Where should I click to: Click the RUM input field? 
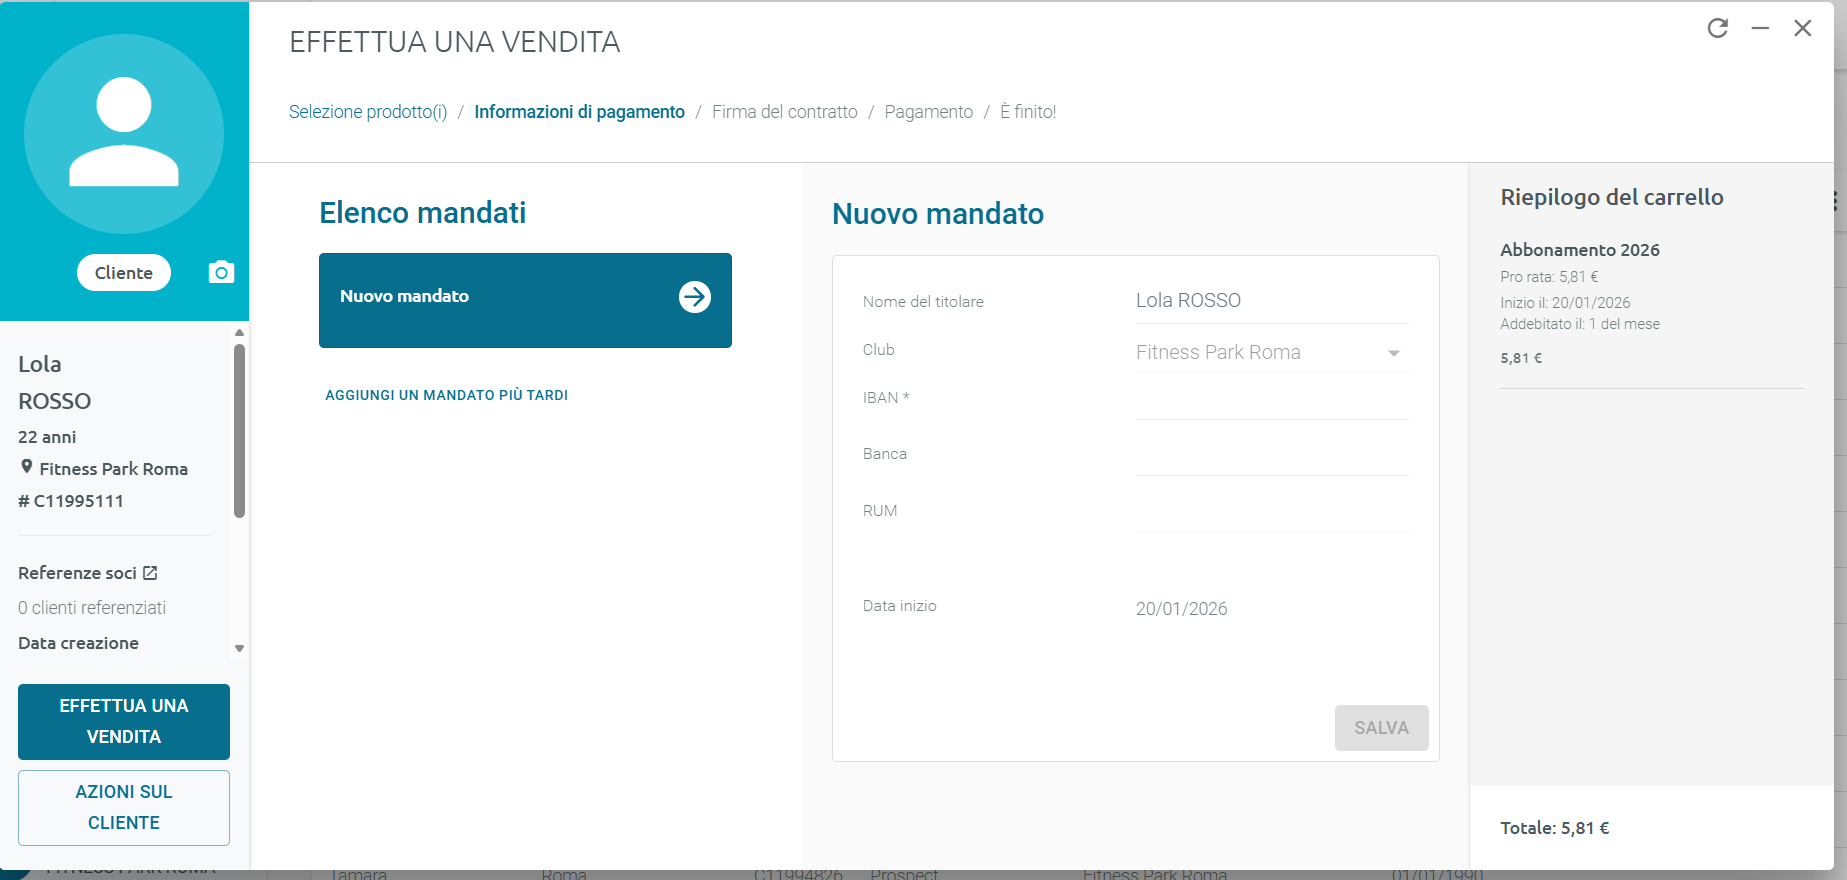click(1272, 513)
